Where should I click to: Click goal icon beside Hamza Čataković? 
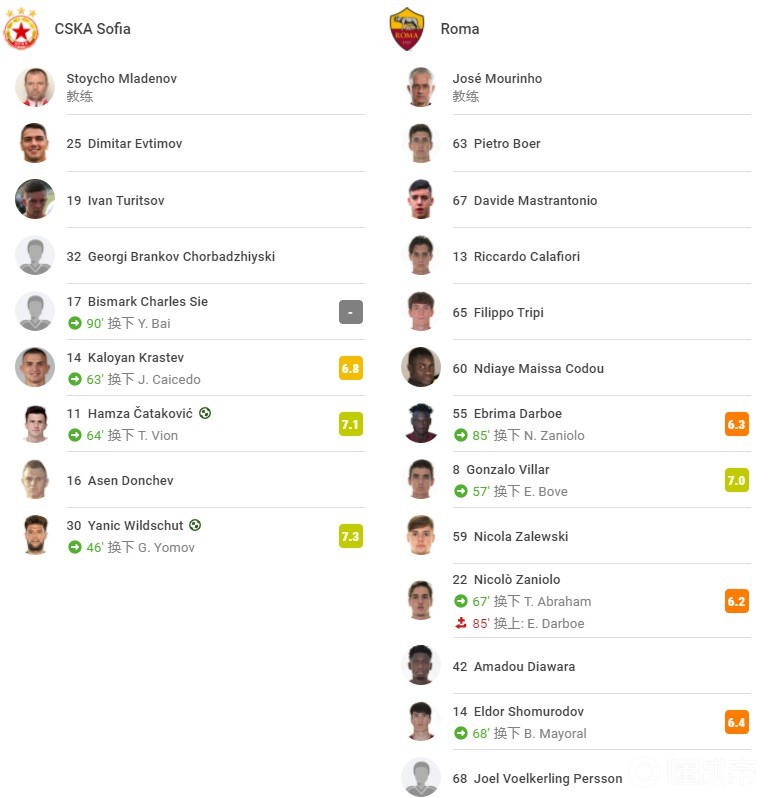click(x=205, y=413)
